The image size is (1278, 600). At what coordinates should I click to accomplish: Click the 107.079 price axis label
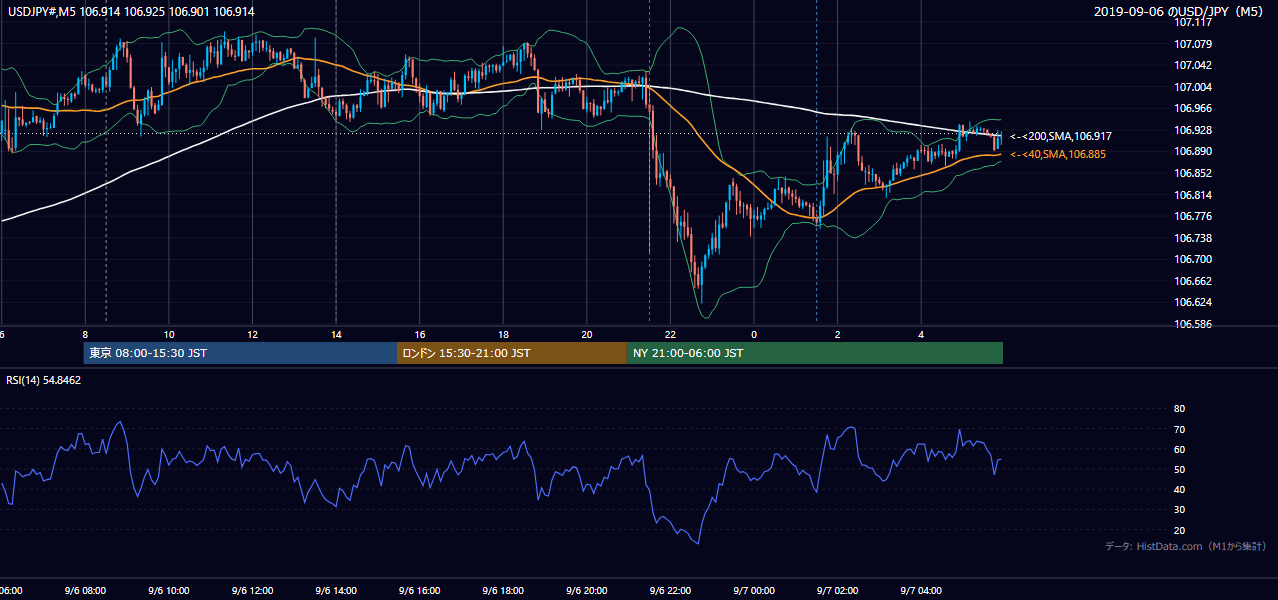pos(1192,44)
